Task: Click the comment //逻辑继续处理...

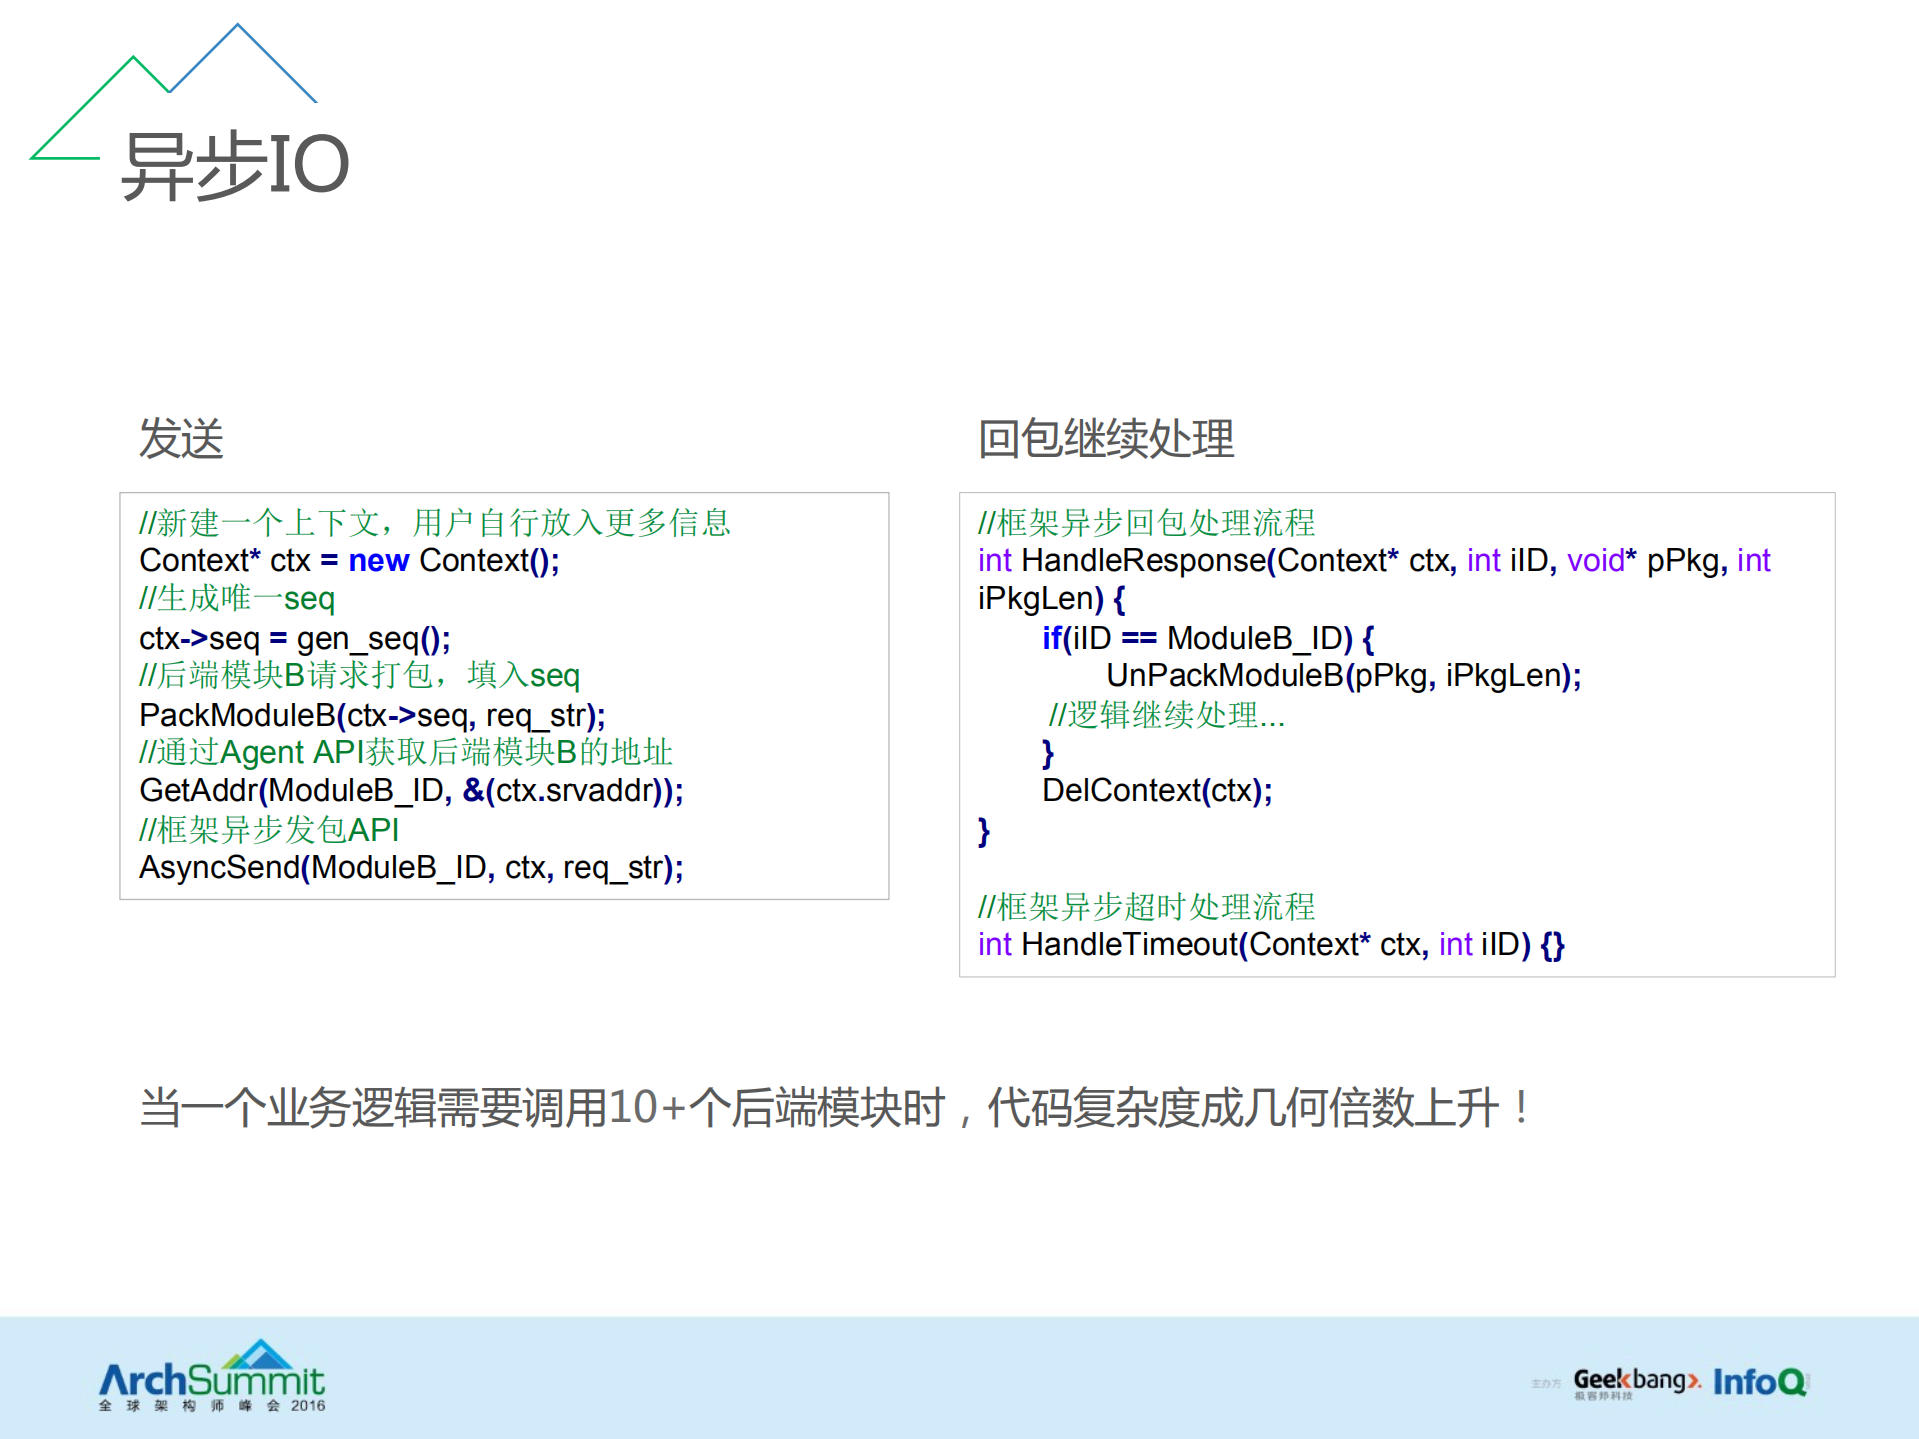Action: 1166,715
